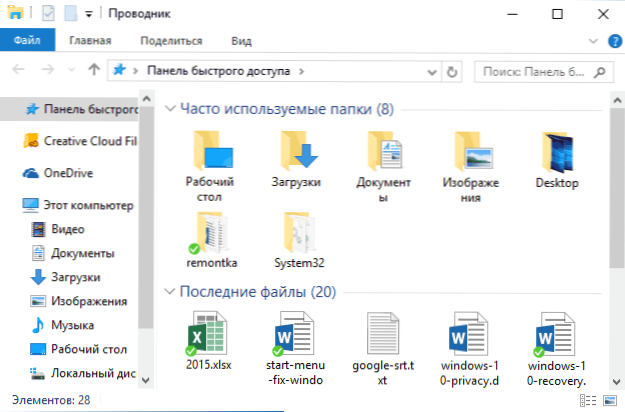
Task: Select the start-menu-fix-windo Word file
Action: point(296,348)
